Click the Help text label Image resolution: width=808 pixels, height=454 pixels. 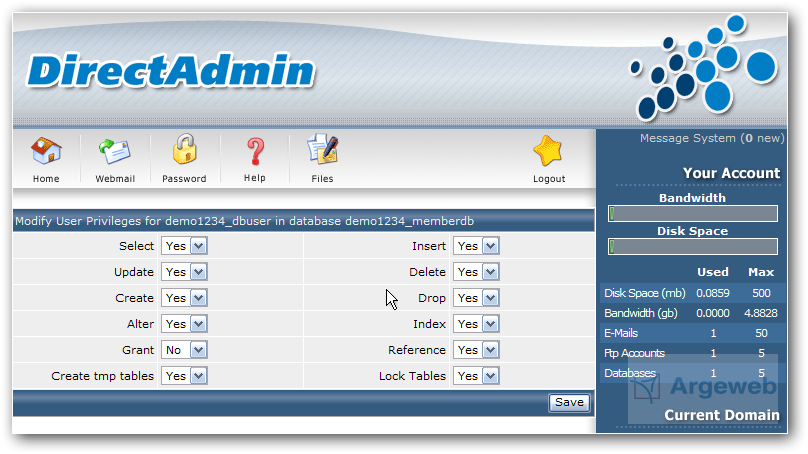point(255,178)
